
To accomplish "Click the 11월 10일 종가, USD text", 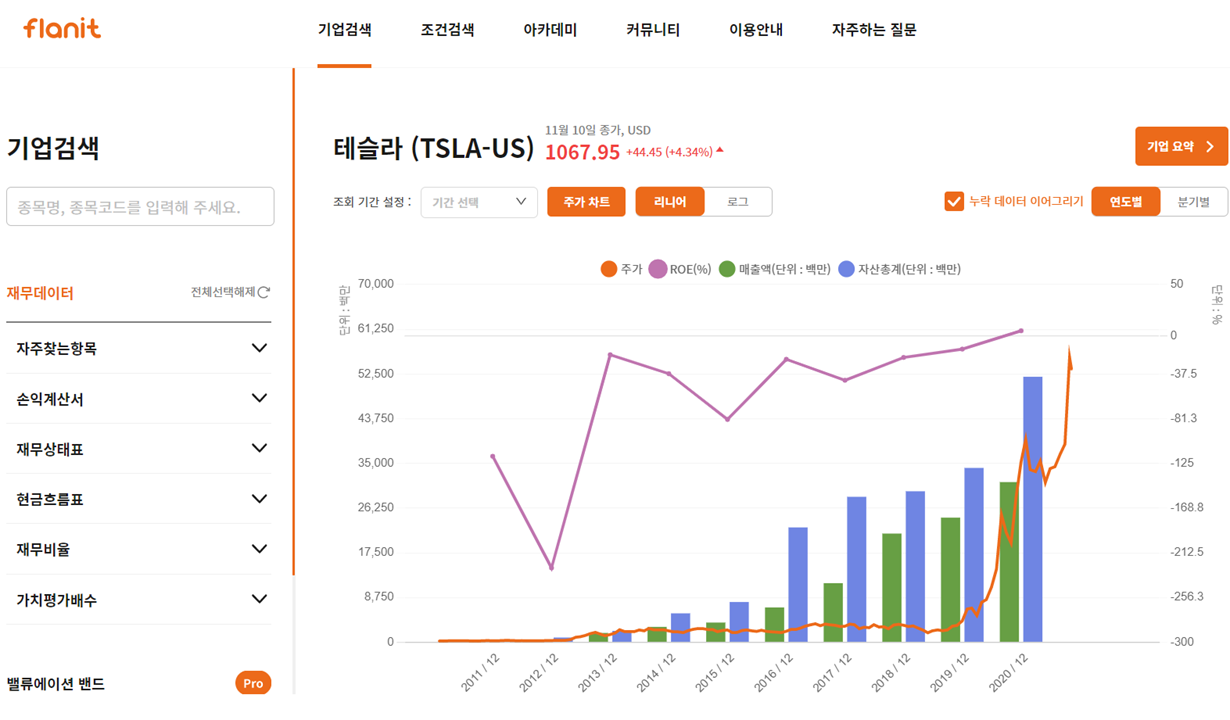I will [x=598, y=130].
